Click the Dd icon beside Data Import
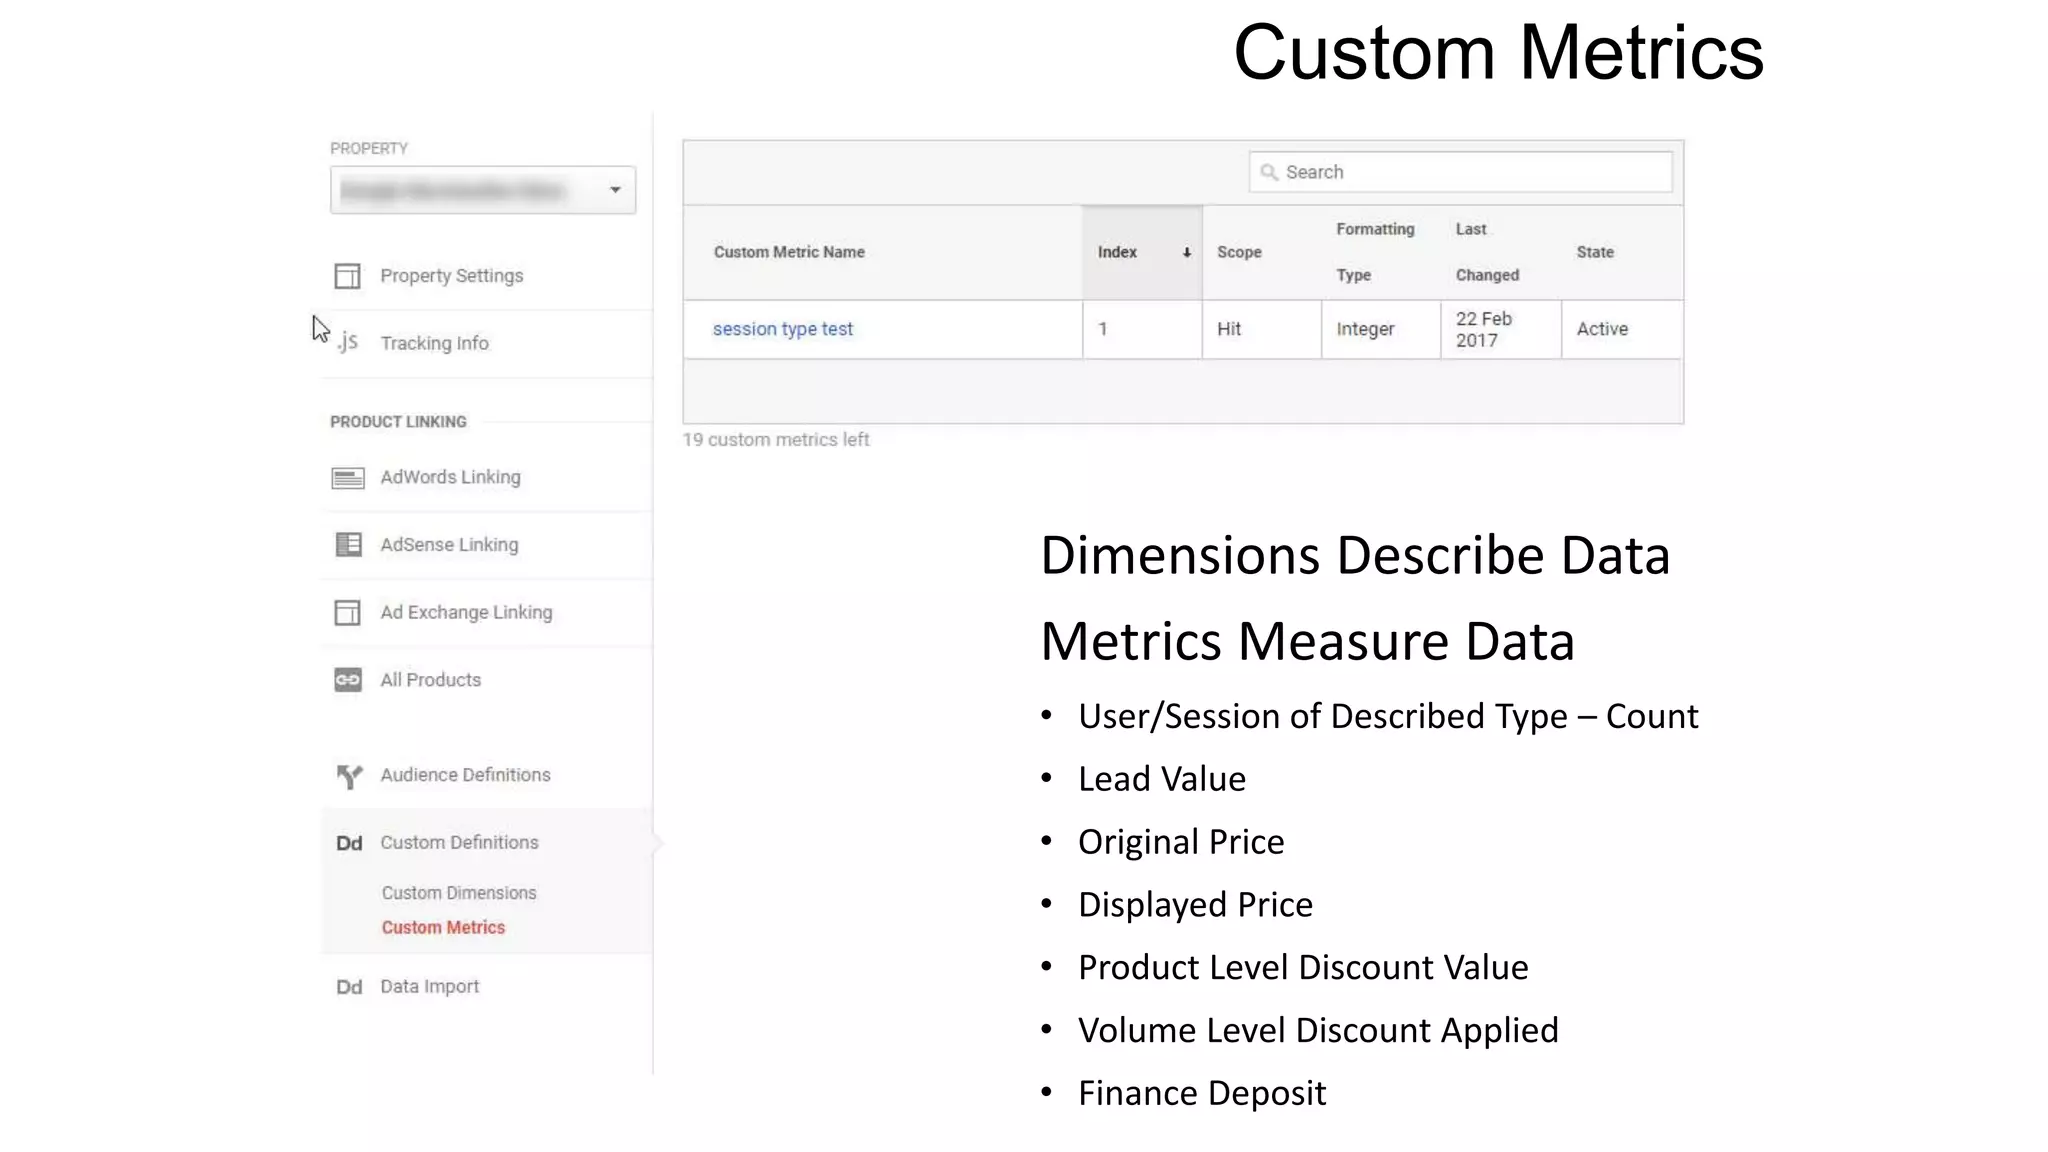Viewport: 2048px width, 1152px height. pos(349,988)
